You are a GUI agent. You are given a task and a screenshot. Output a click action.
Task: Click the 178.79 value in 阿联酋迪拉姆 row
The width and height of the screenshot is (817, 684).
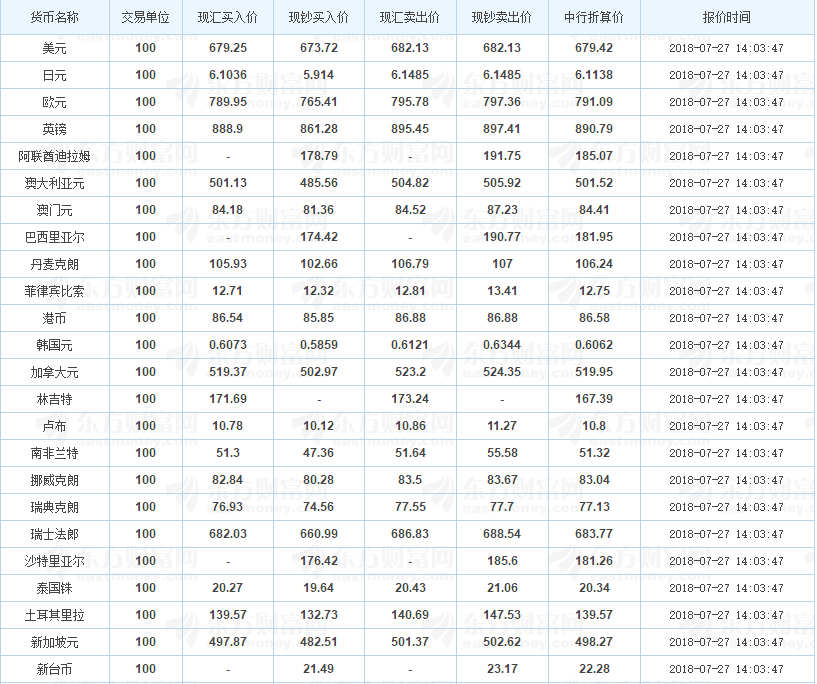point(319,156)
